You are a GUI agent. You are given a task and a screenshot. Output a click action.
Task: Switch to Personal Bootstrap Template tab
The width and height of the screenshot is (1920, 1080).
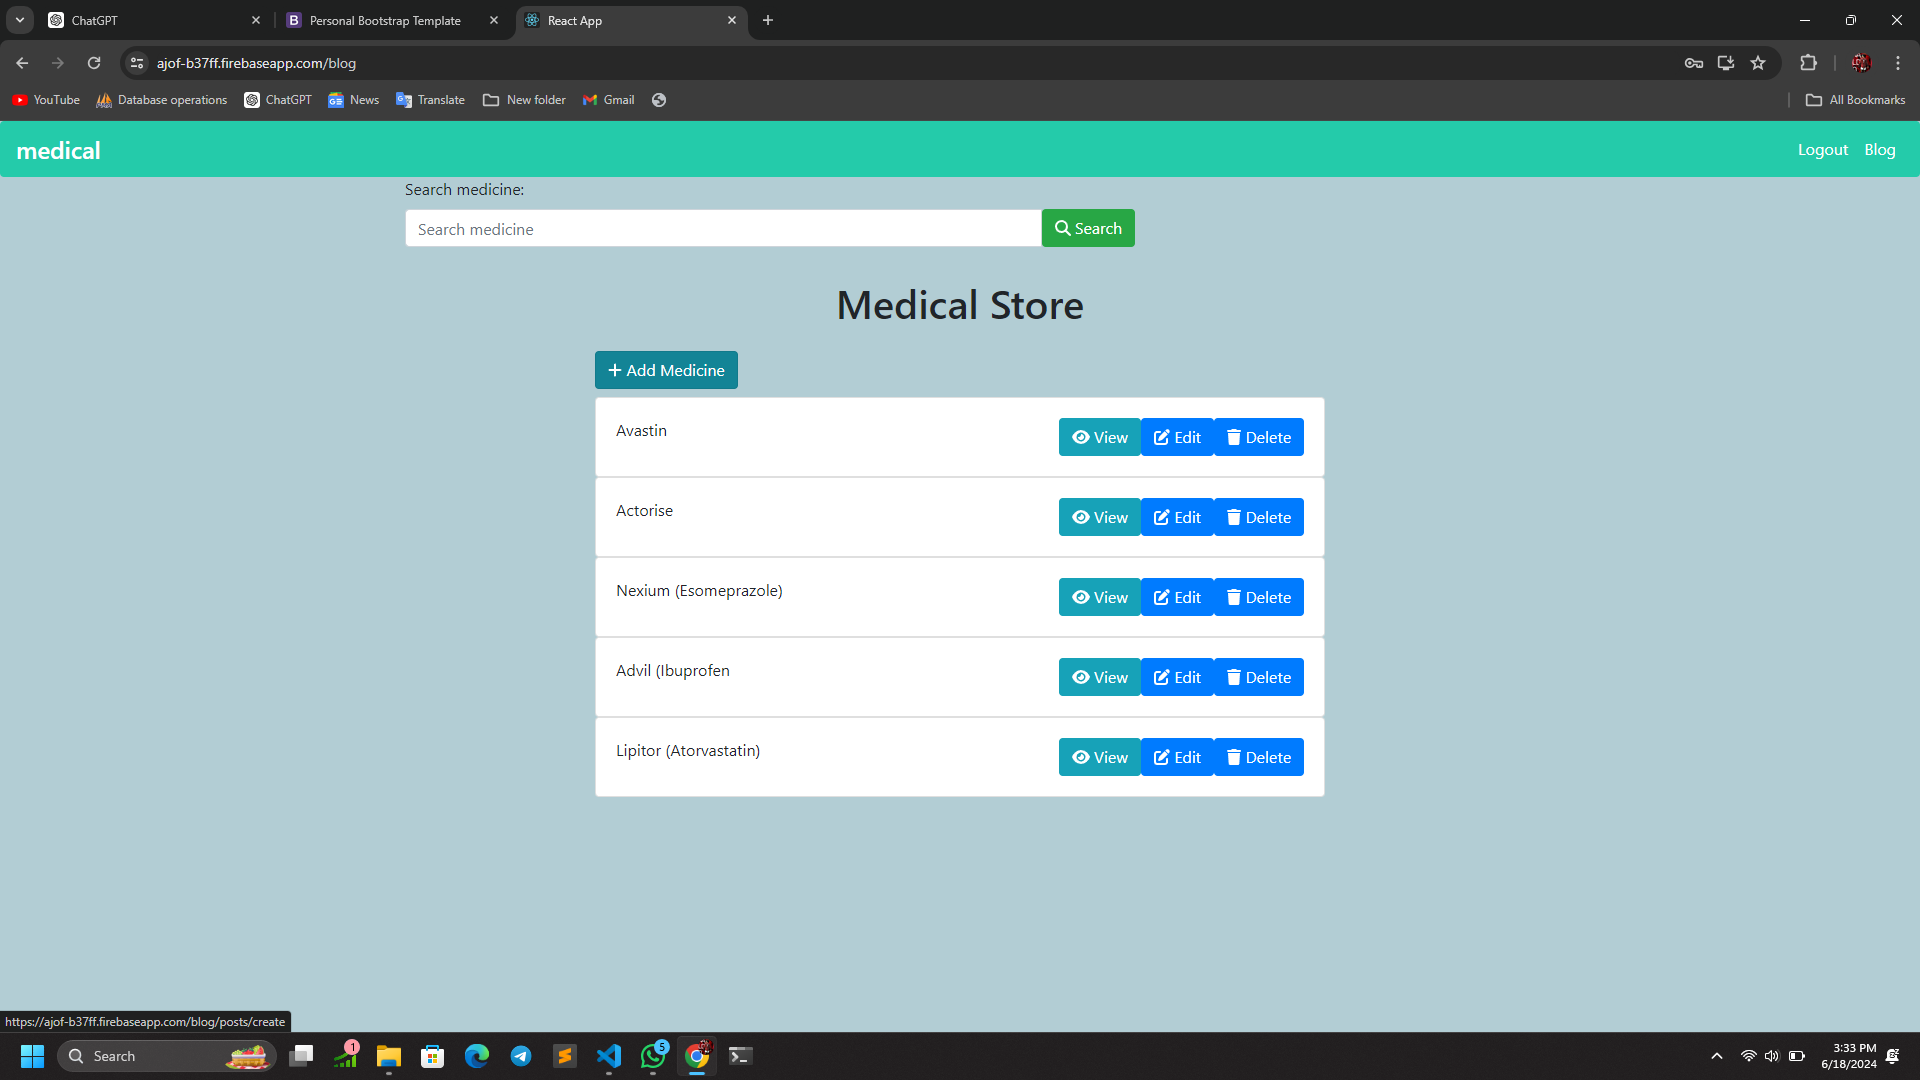click(x=385, y=20)
